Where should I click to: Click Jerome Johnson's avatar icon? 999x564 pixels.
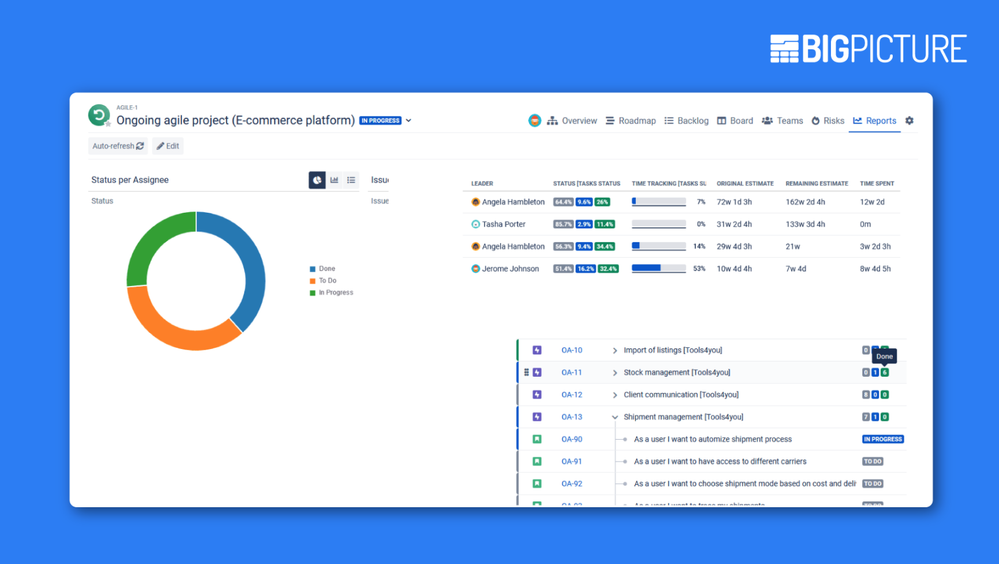[475, 269]
